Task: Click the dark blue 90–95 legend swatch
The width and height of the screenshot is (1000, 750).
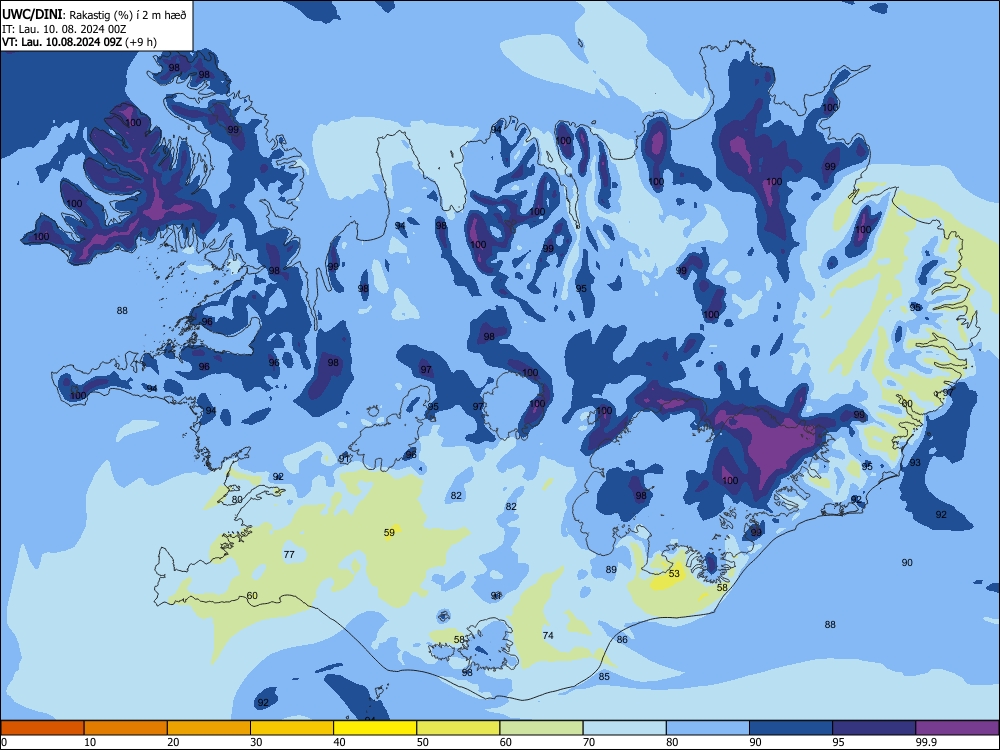Action: 791,728
